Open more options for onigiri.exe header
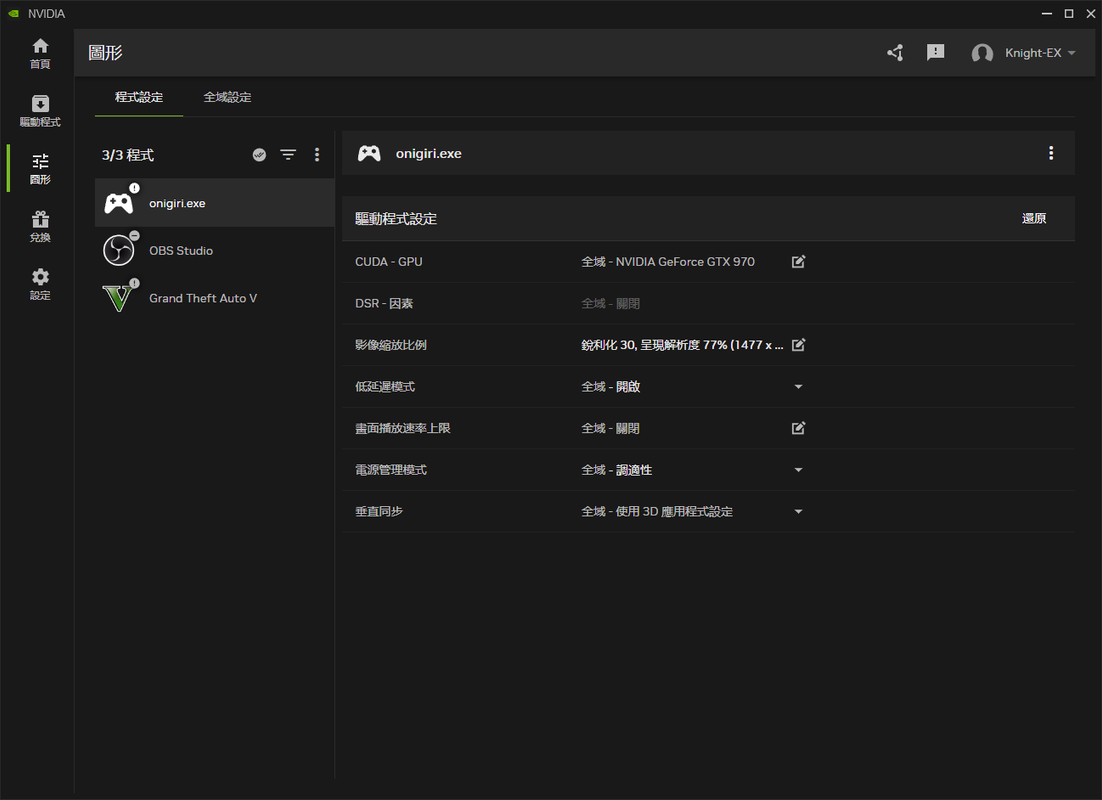This screenshot has height=800, width=1102. point(1051,153)
